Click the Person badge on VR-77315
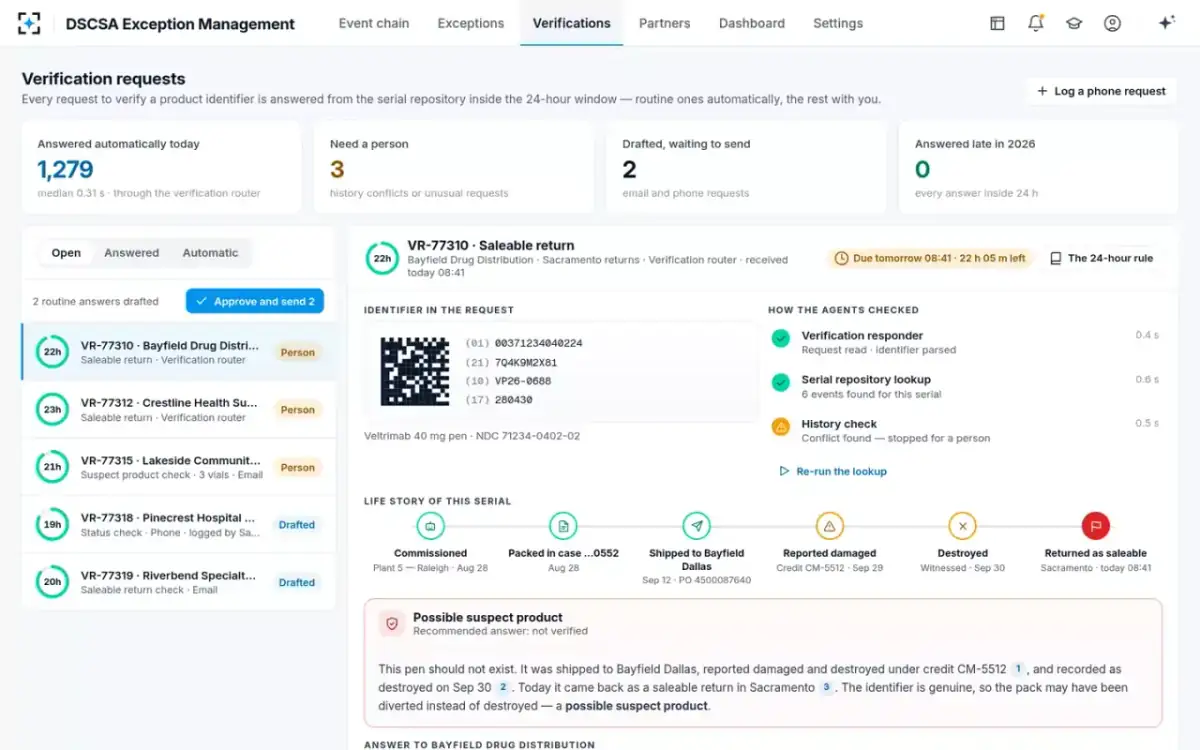Screen dimensions: 1200x750 pos(297,467)
